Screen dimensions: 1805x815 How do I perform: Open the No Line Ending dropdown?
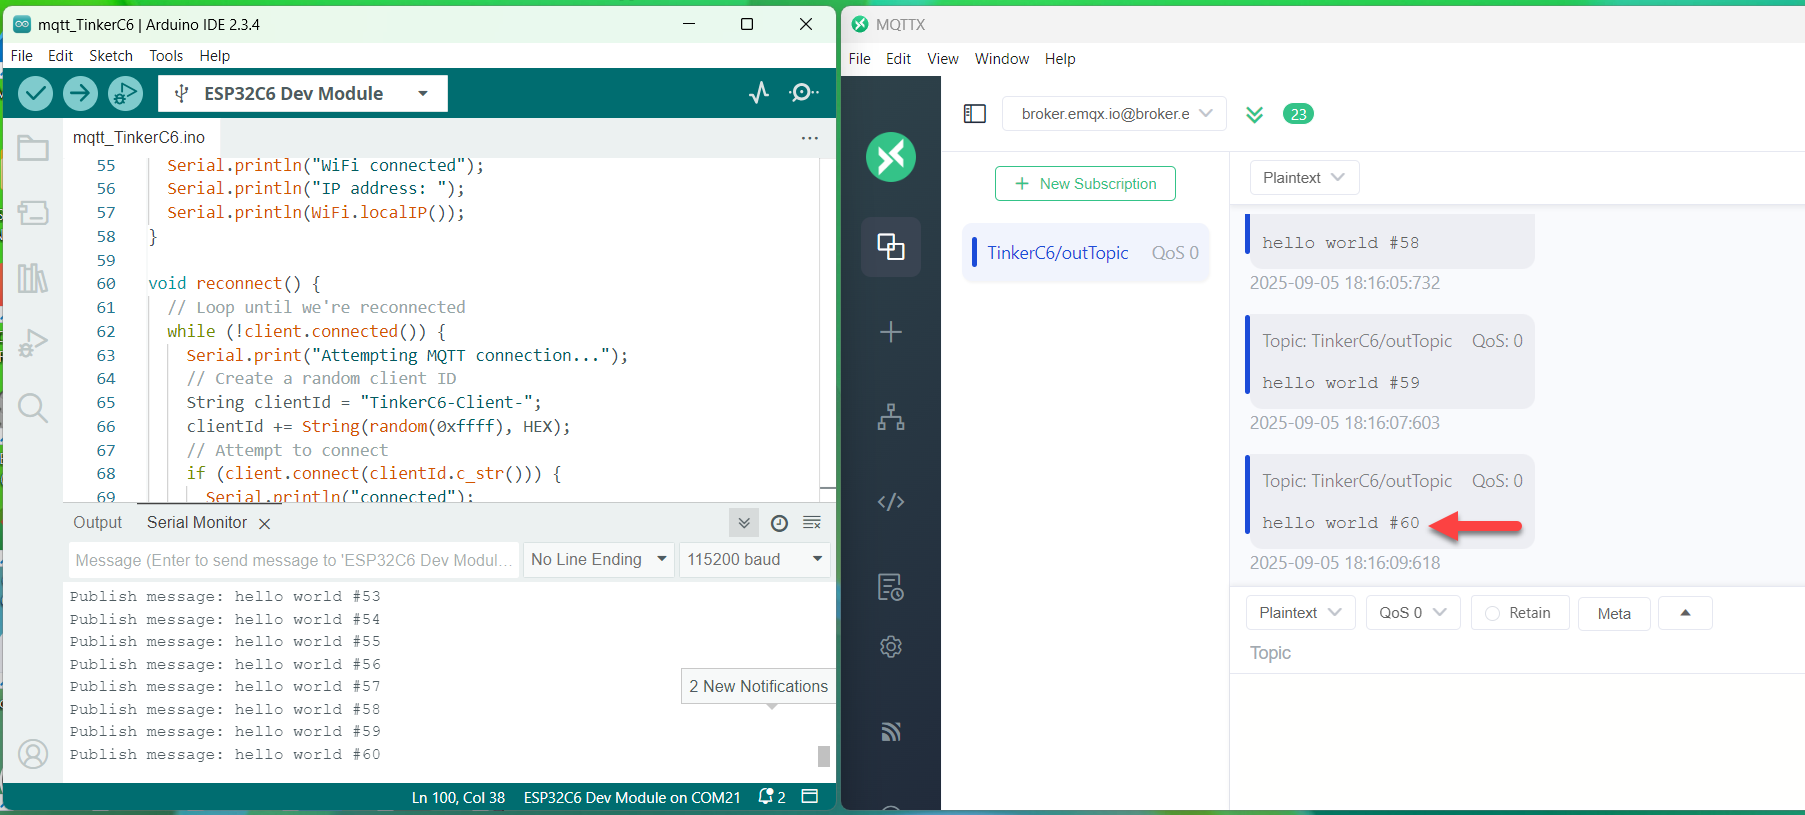click(x=598, y=560)
